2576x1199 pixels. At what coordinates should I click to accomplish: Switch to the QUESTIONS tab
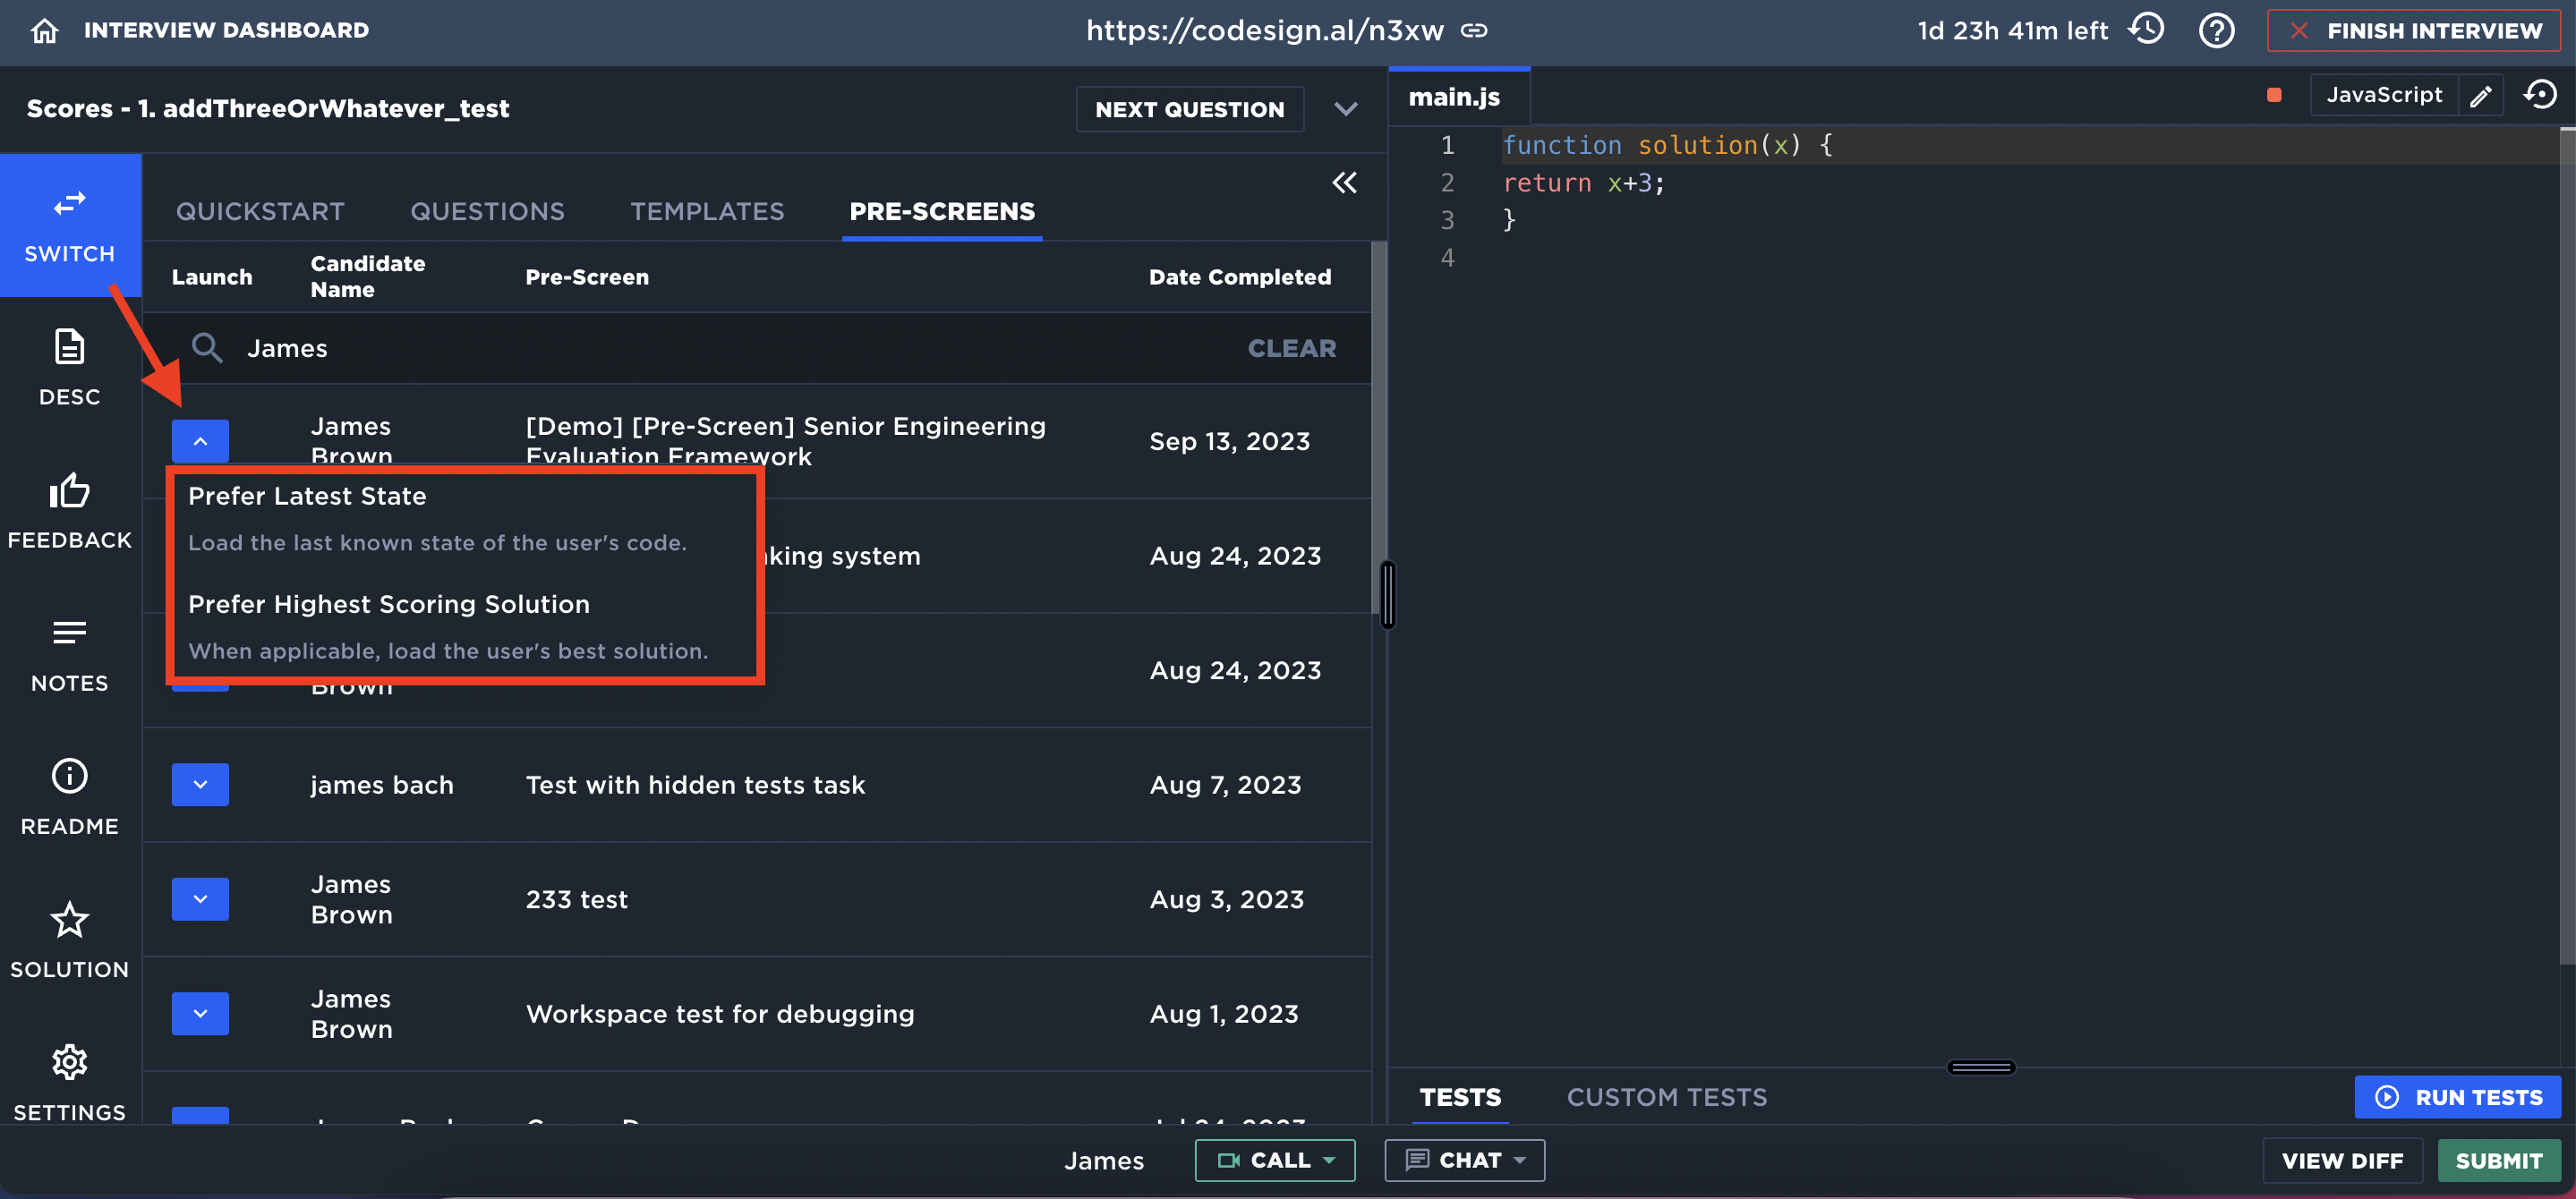487,211
